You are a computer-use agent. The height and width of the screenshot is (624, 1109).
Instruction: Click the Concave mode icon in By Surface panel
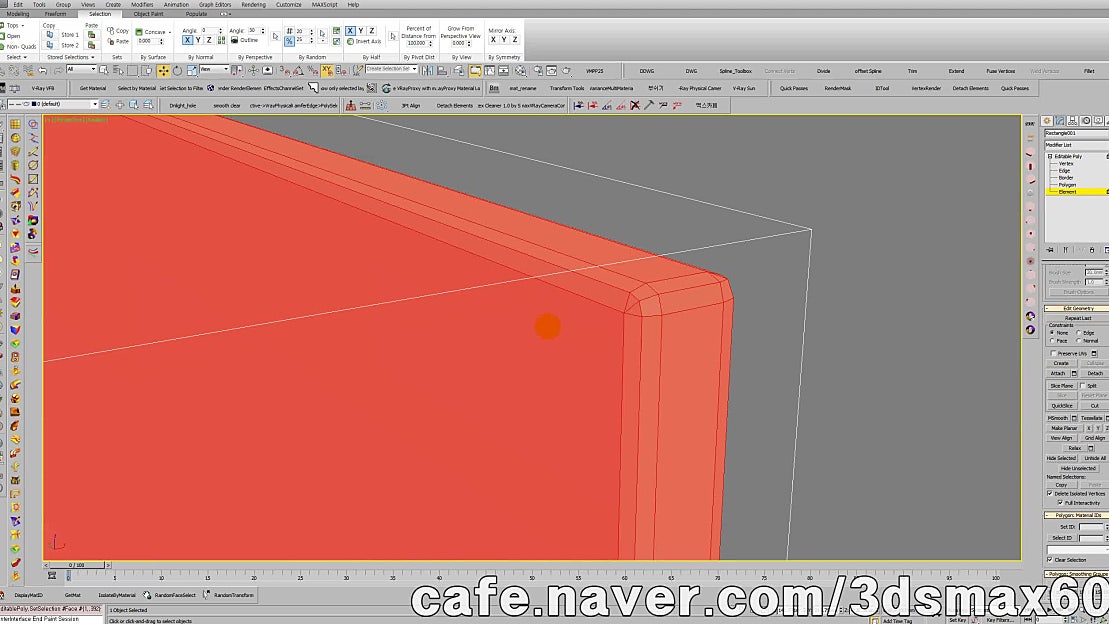point(140,32)
